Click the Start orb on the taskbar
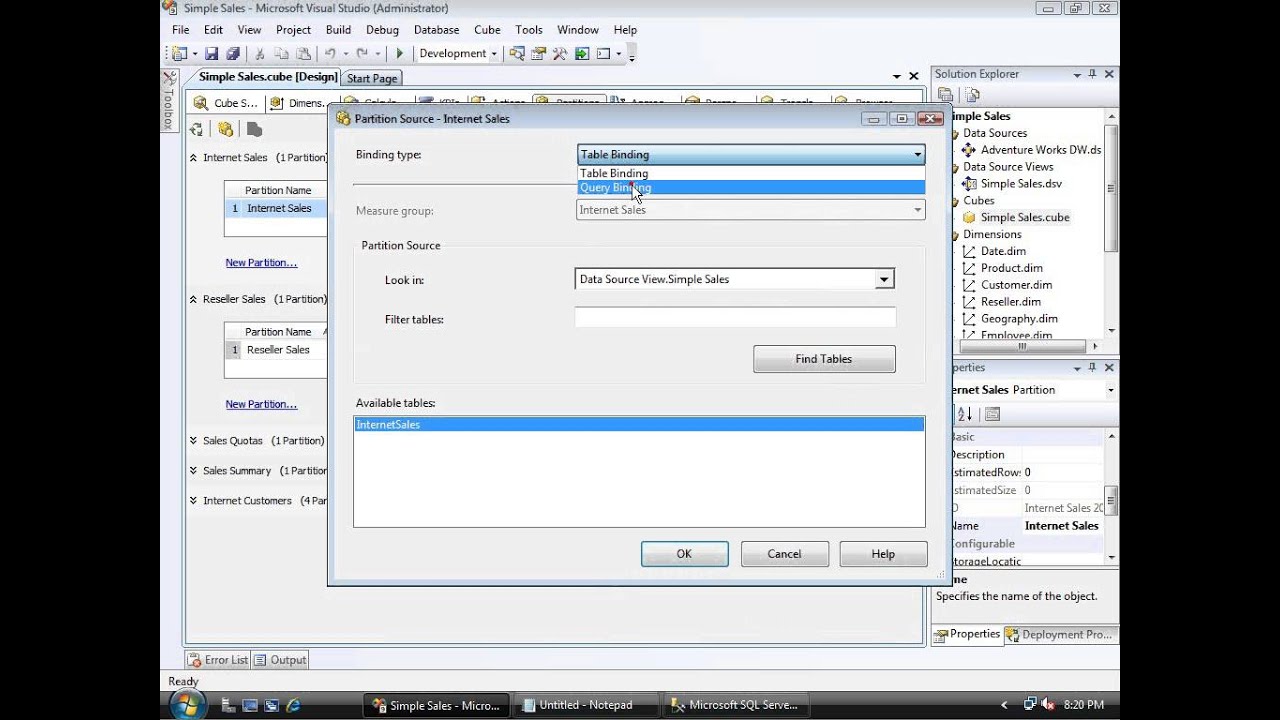The height and width of the screenshot is (720, 1280). pos(188,704)
